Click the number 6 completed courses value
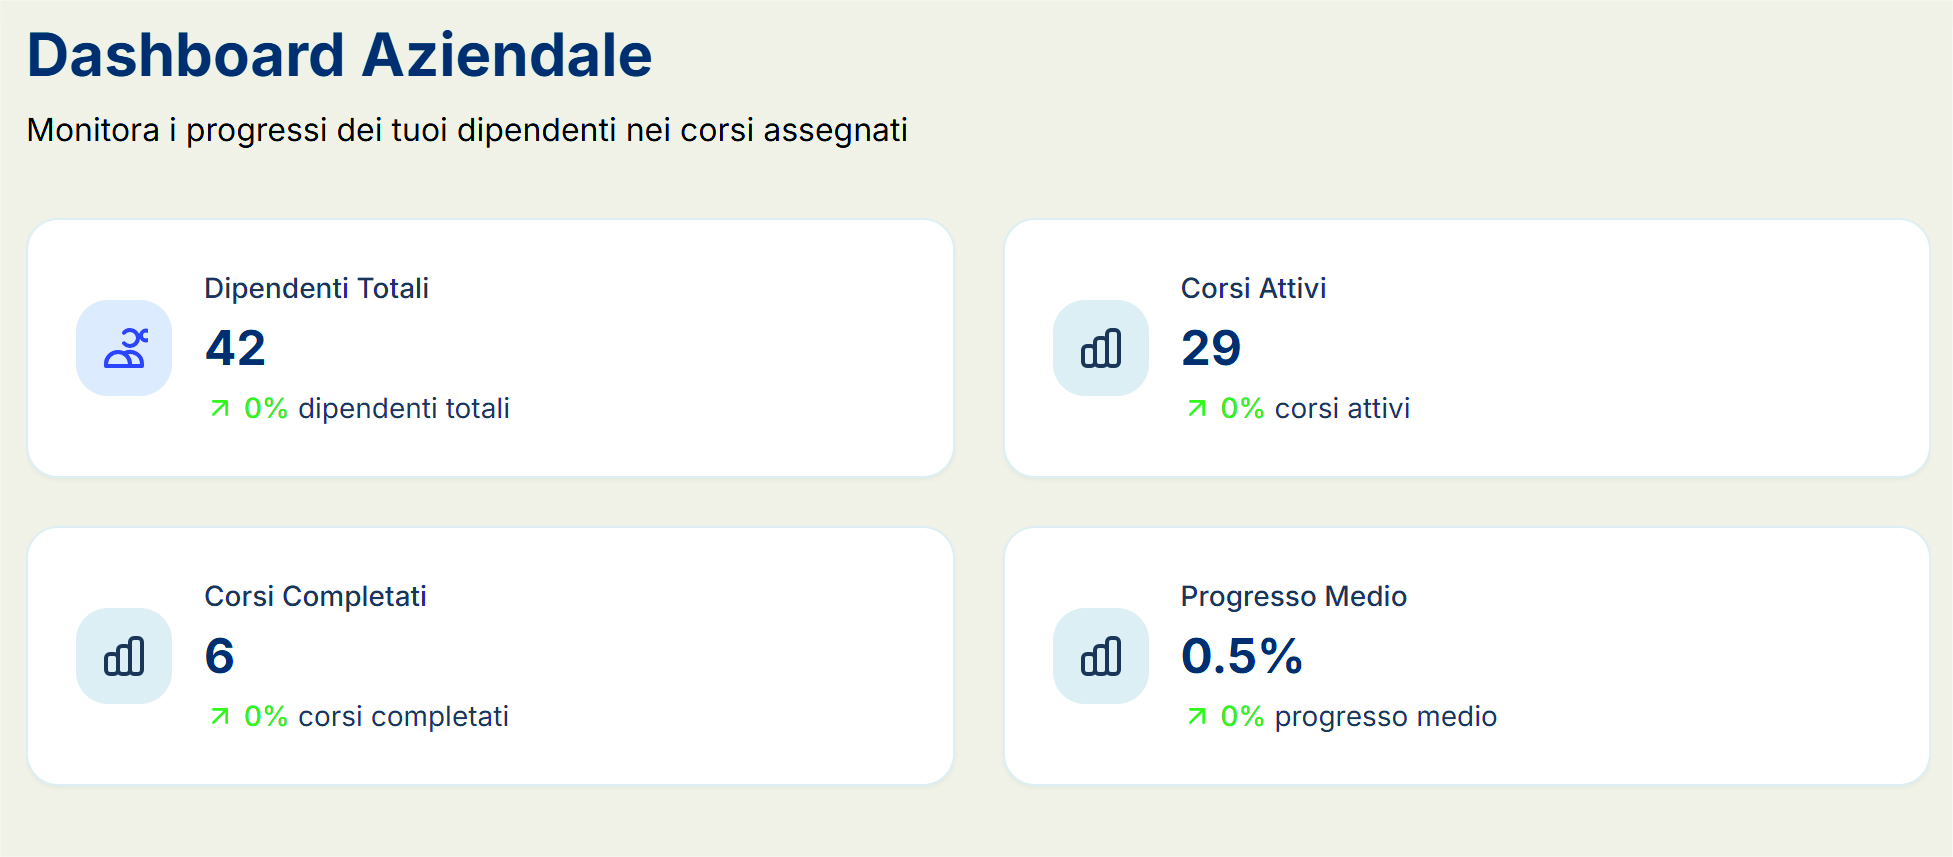This screenshot has height=857, width=1953. [x=219, y=656]
